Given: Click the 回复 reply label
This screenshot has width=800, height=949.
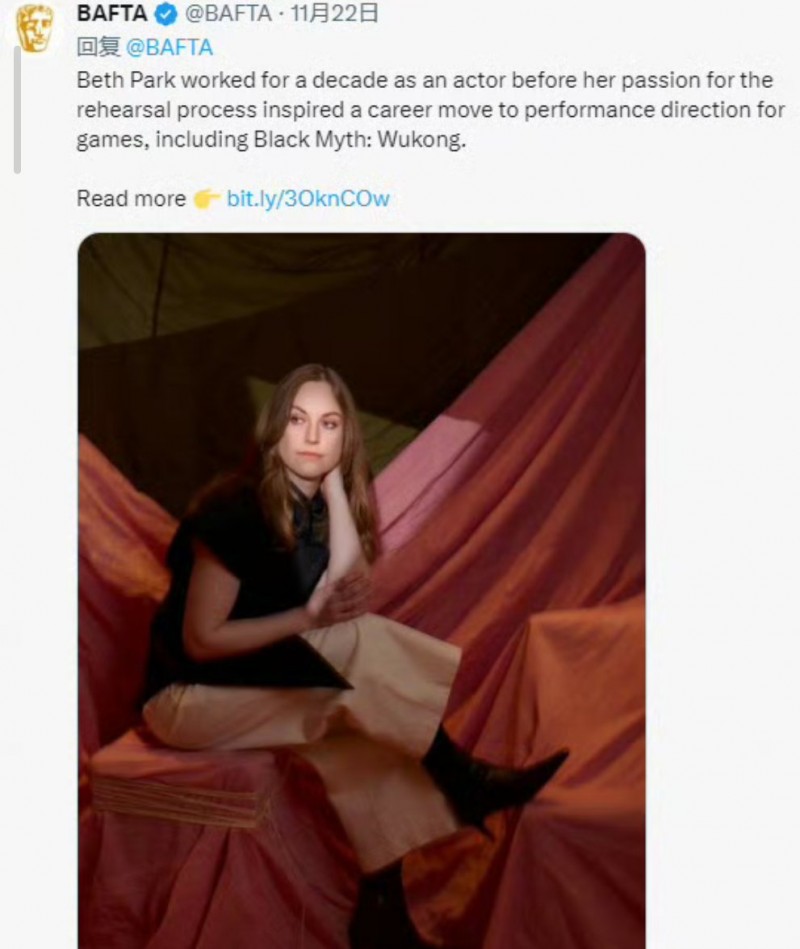Looking at the screenshot, I should click(99, 47).
